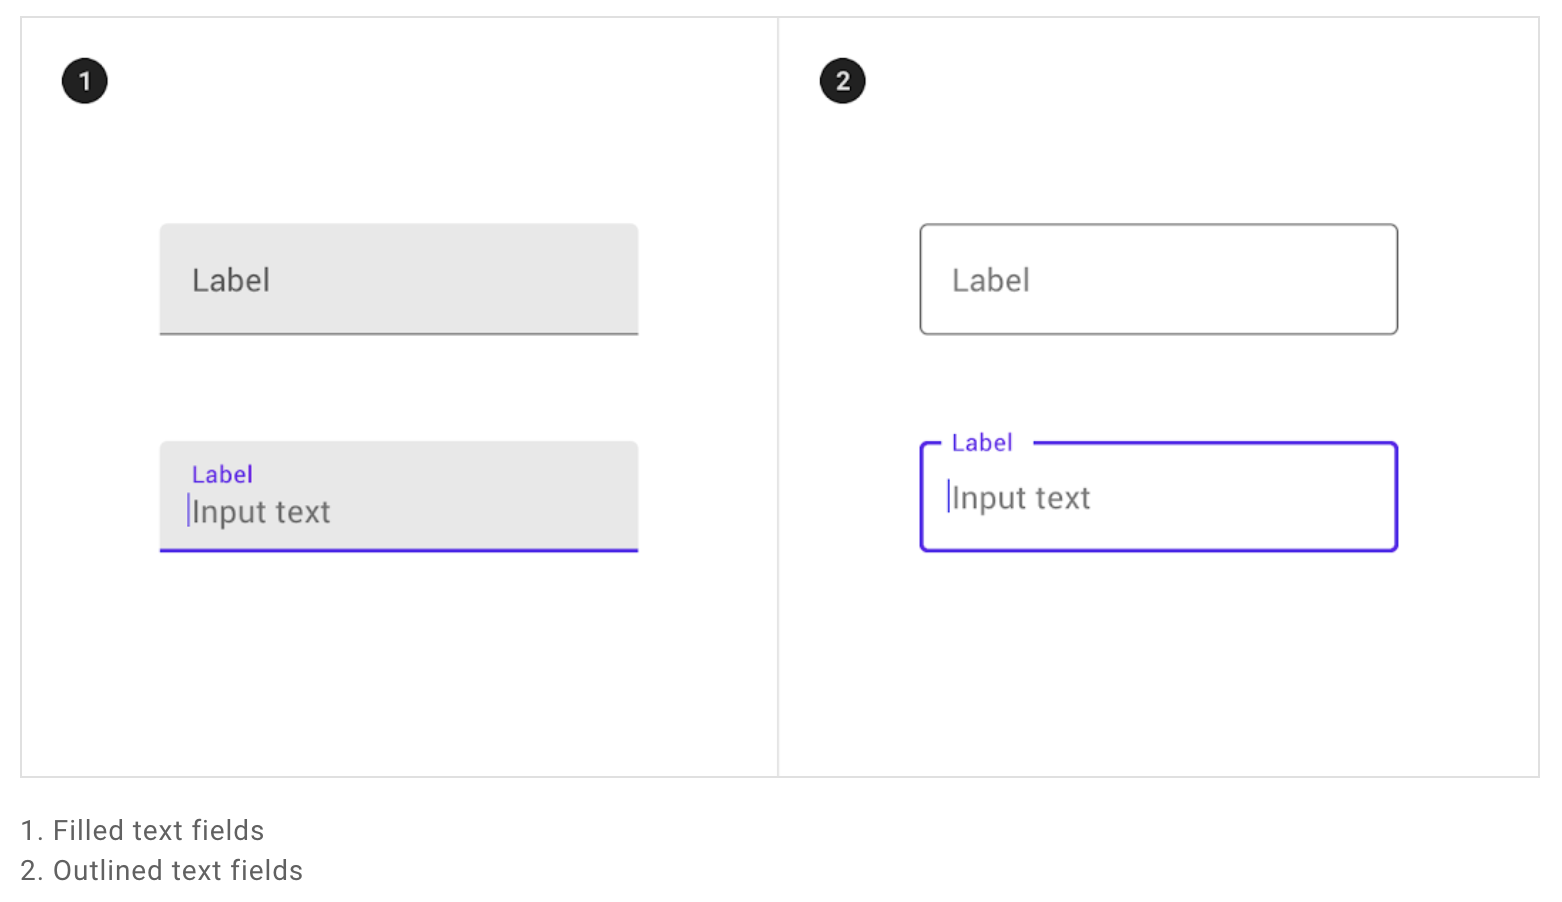Click gray underline of inactive filled field
The height and width of the screenshot is (902, 1562).
pos(399,333)
